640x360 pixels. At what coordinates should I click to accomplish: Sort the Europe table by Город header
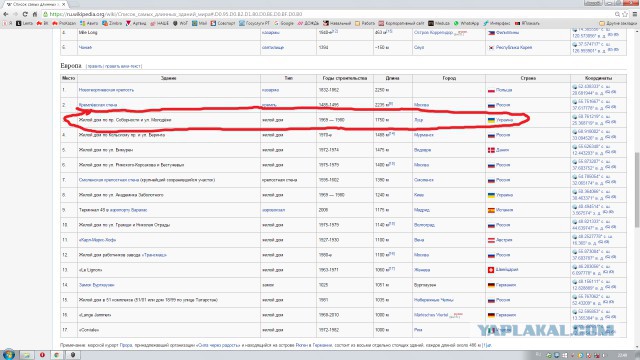click(449, 78)
